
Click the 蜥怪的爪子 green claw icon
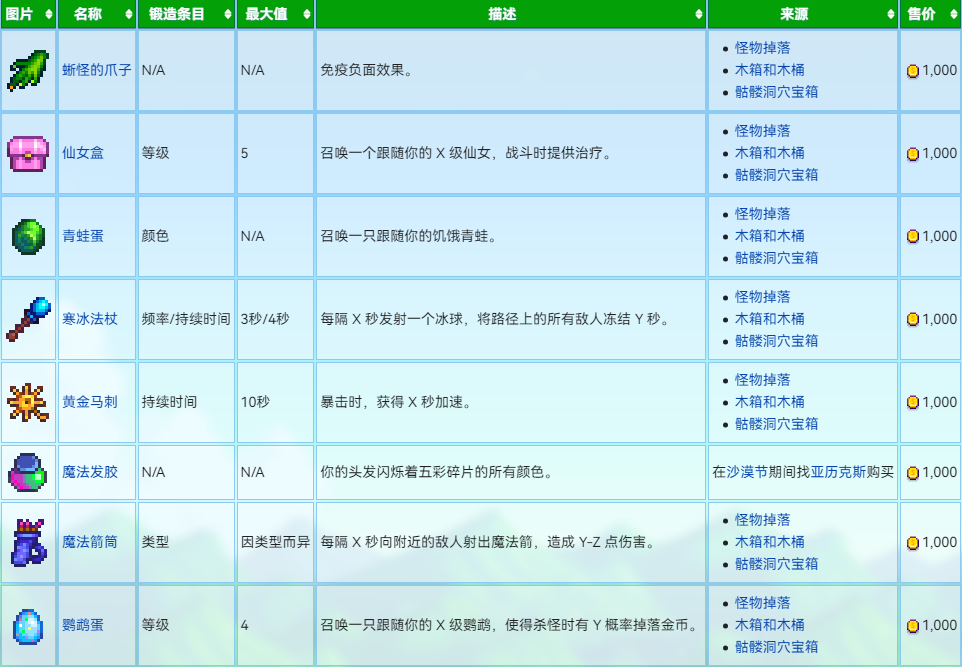(x=28, y=70)
